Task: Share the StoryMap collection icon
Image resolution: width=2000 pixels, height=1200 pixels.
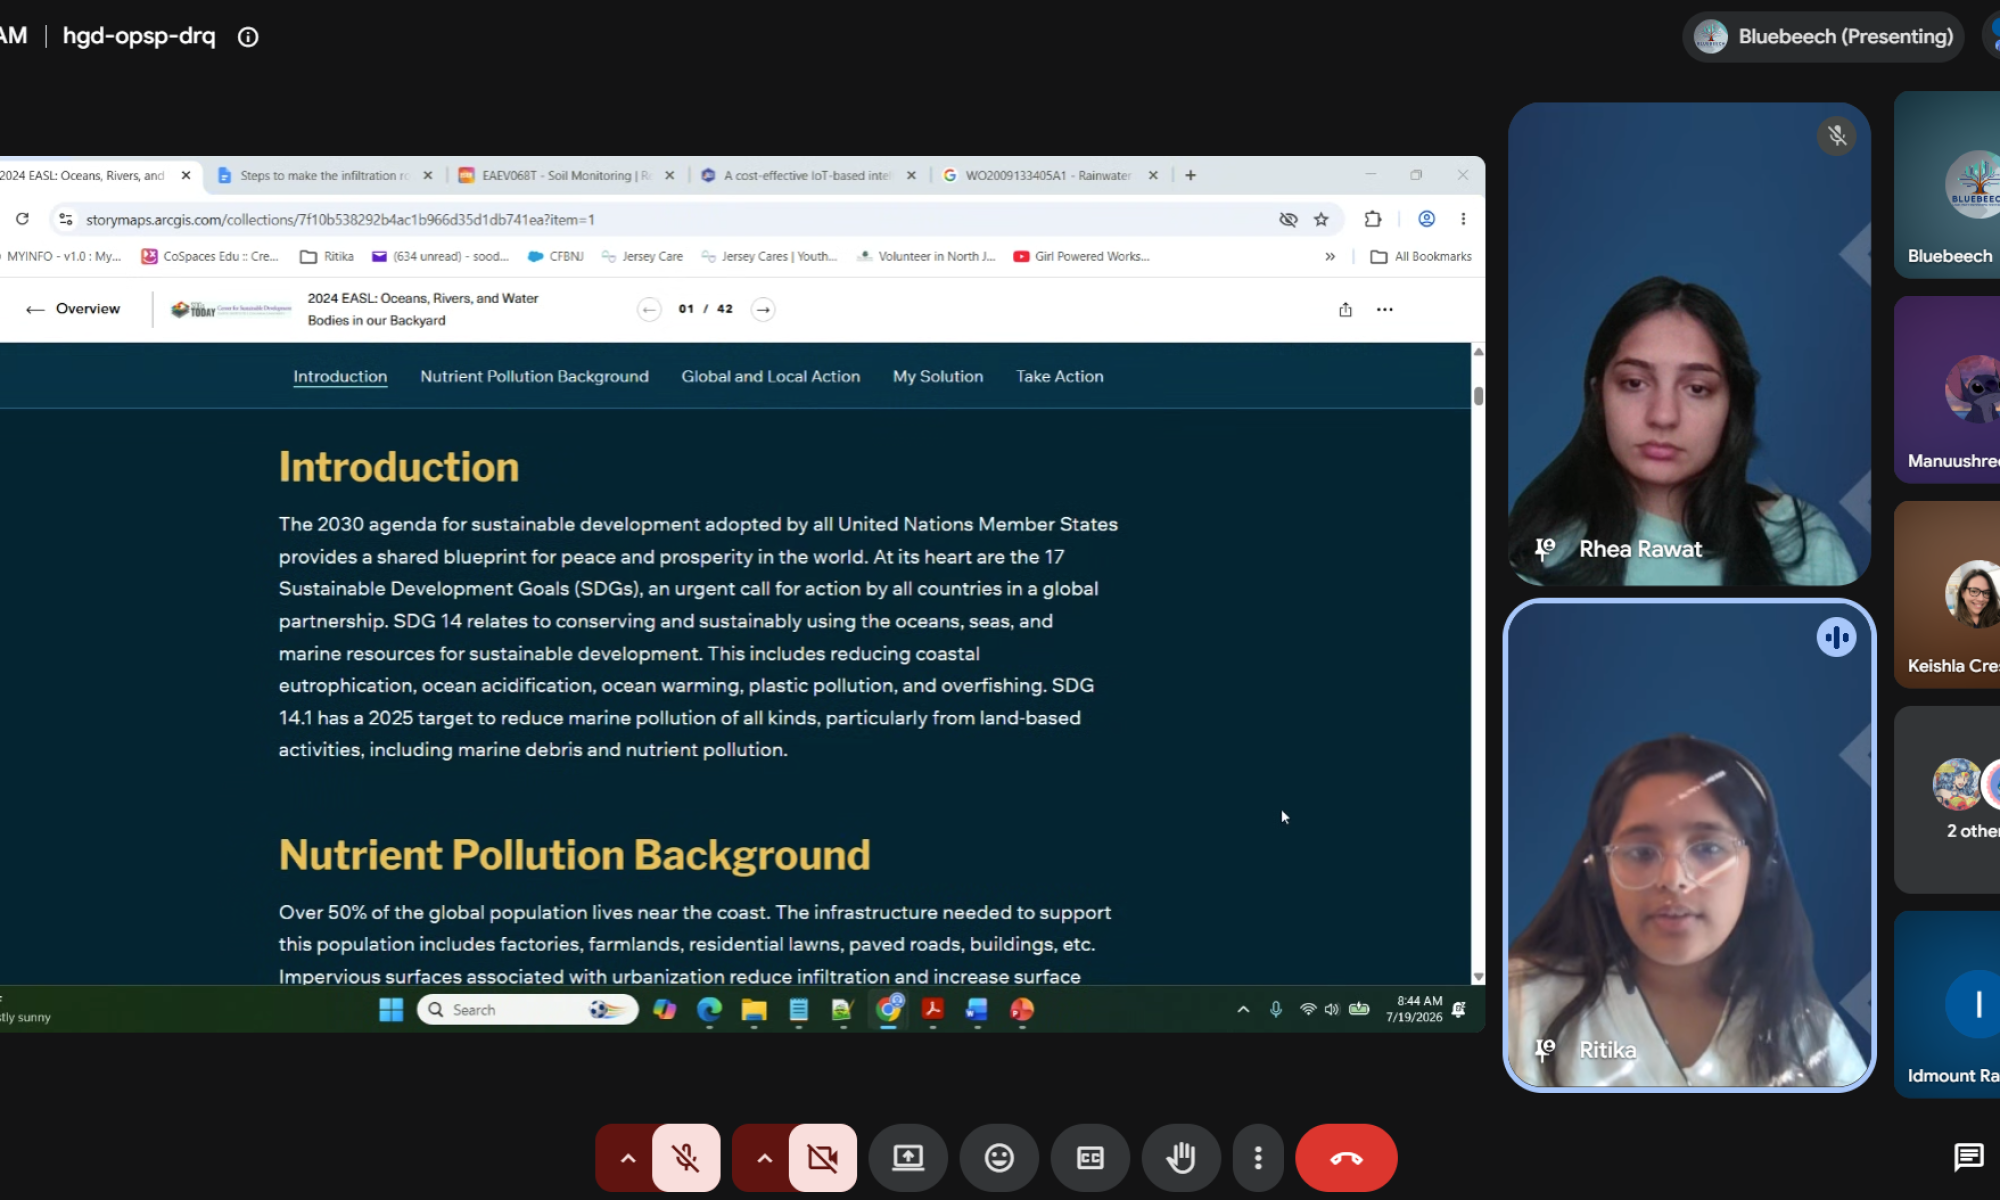Action: click(x=1345, y=309)
